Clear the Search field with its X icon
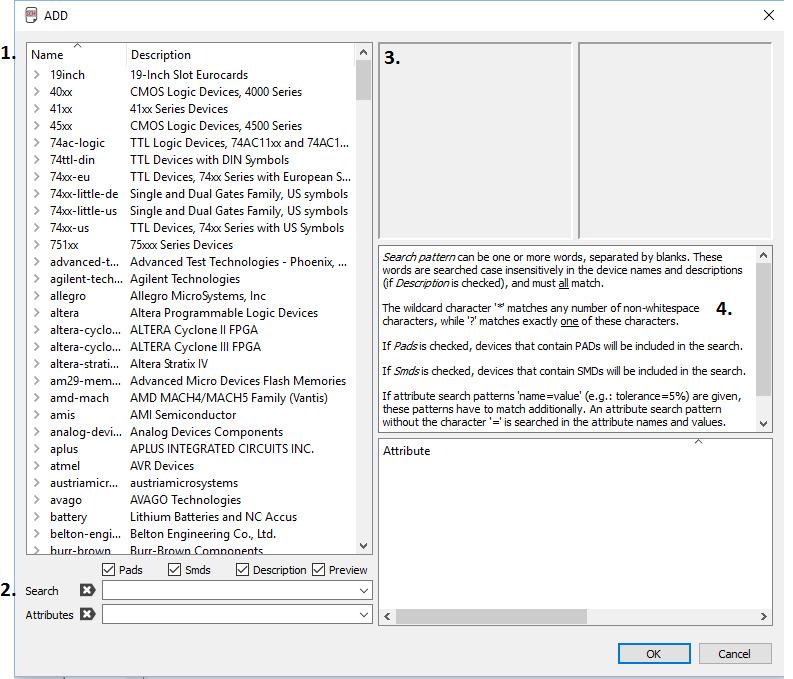 [x=87, y=590]
